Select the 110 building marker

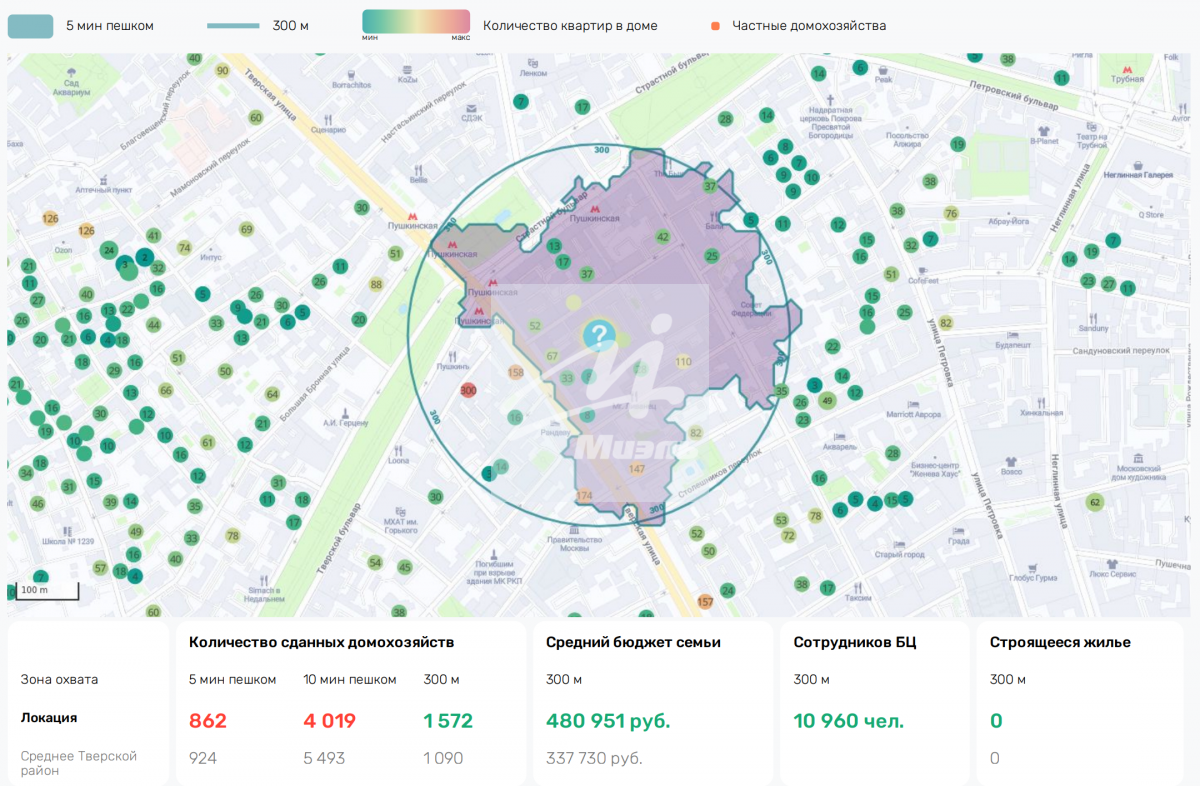[x=683, y=362]
